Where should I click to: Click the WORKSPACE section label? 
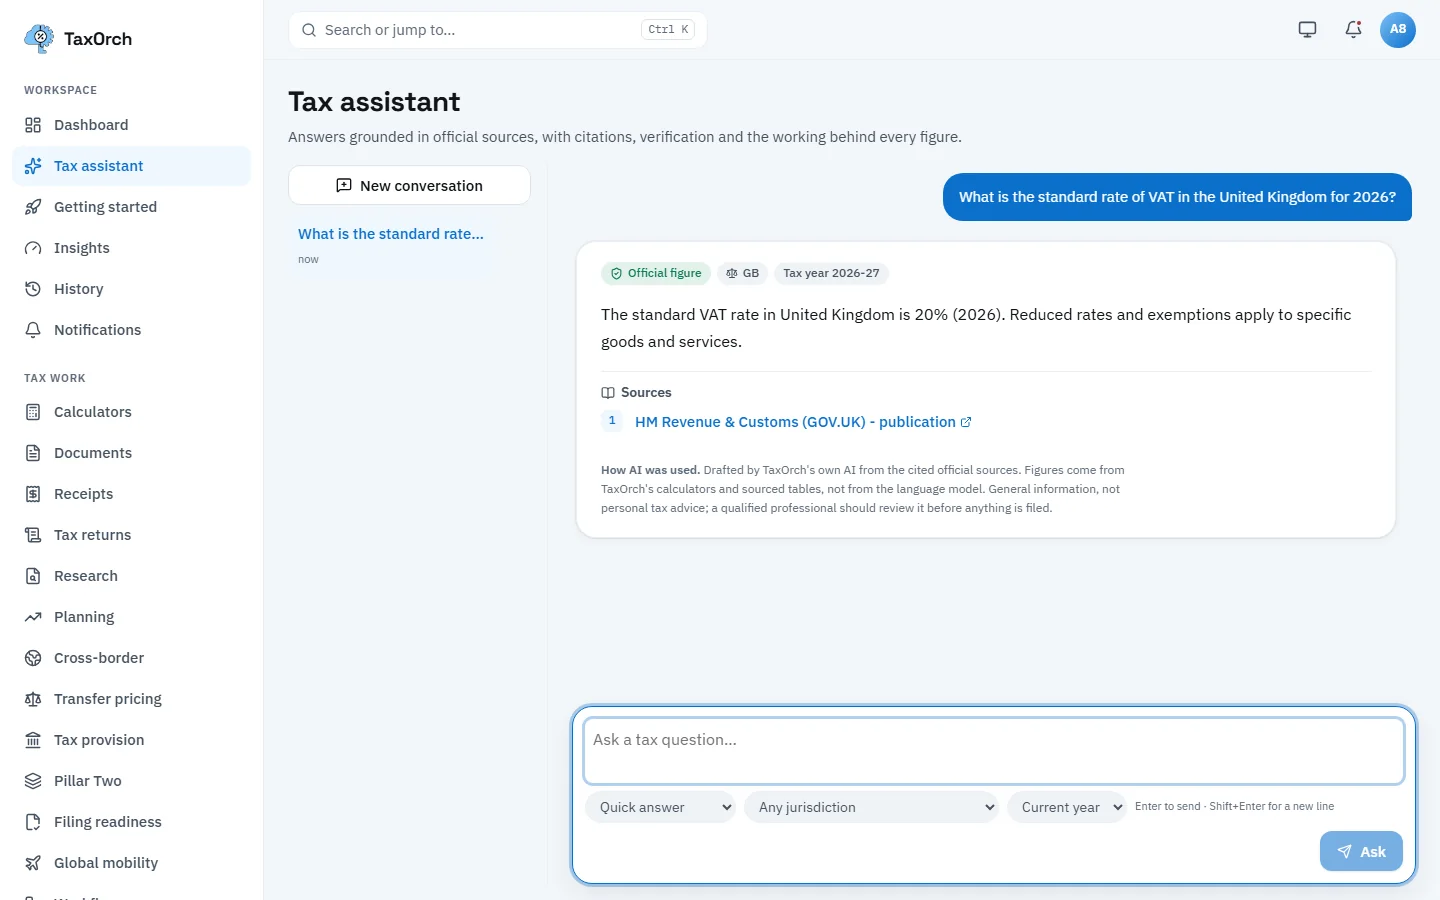pyautogui.click(x=61, y=90)
